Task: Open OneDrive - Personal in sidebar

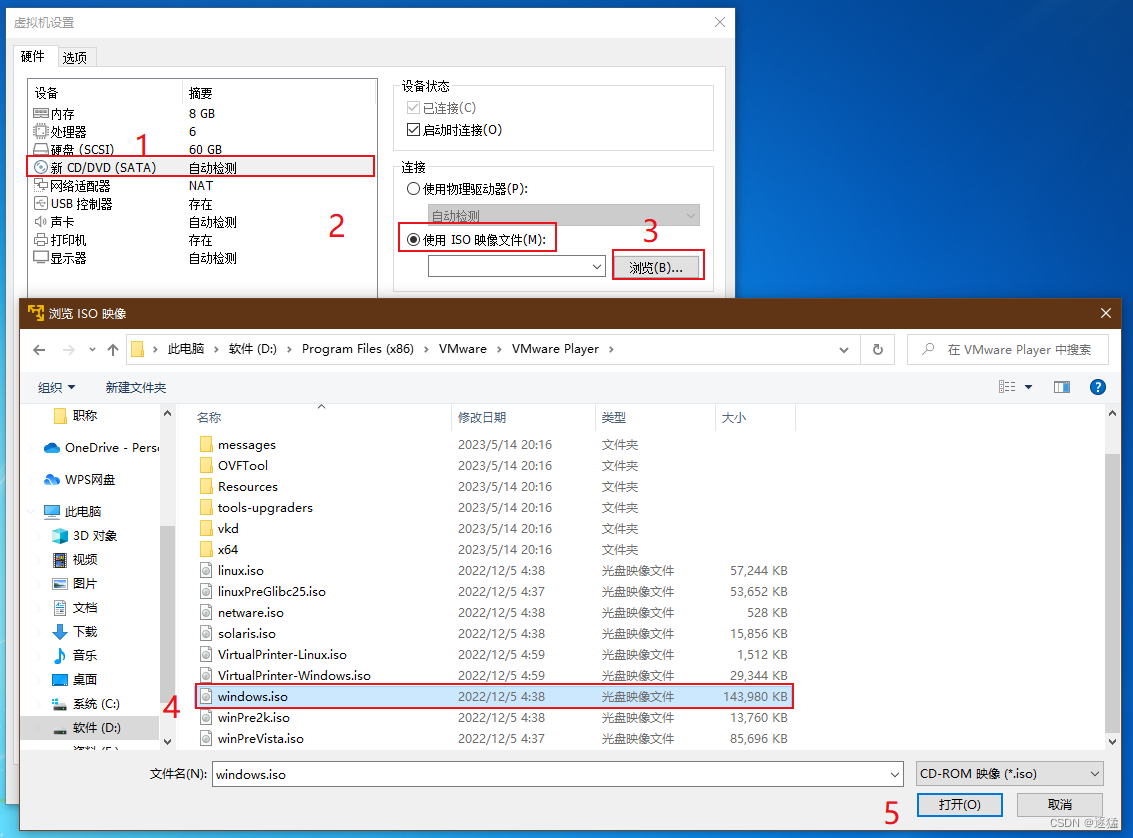Action: (x=101, y=448)
